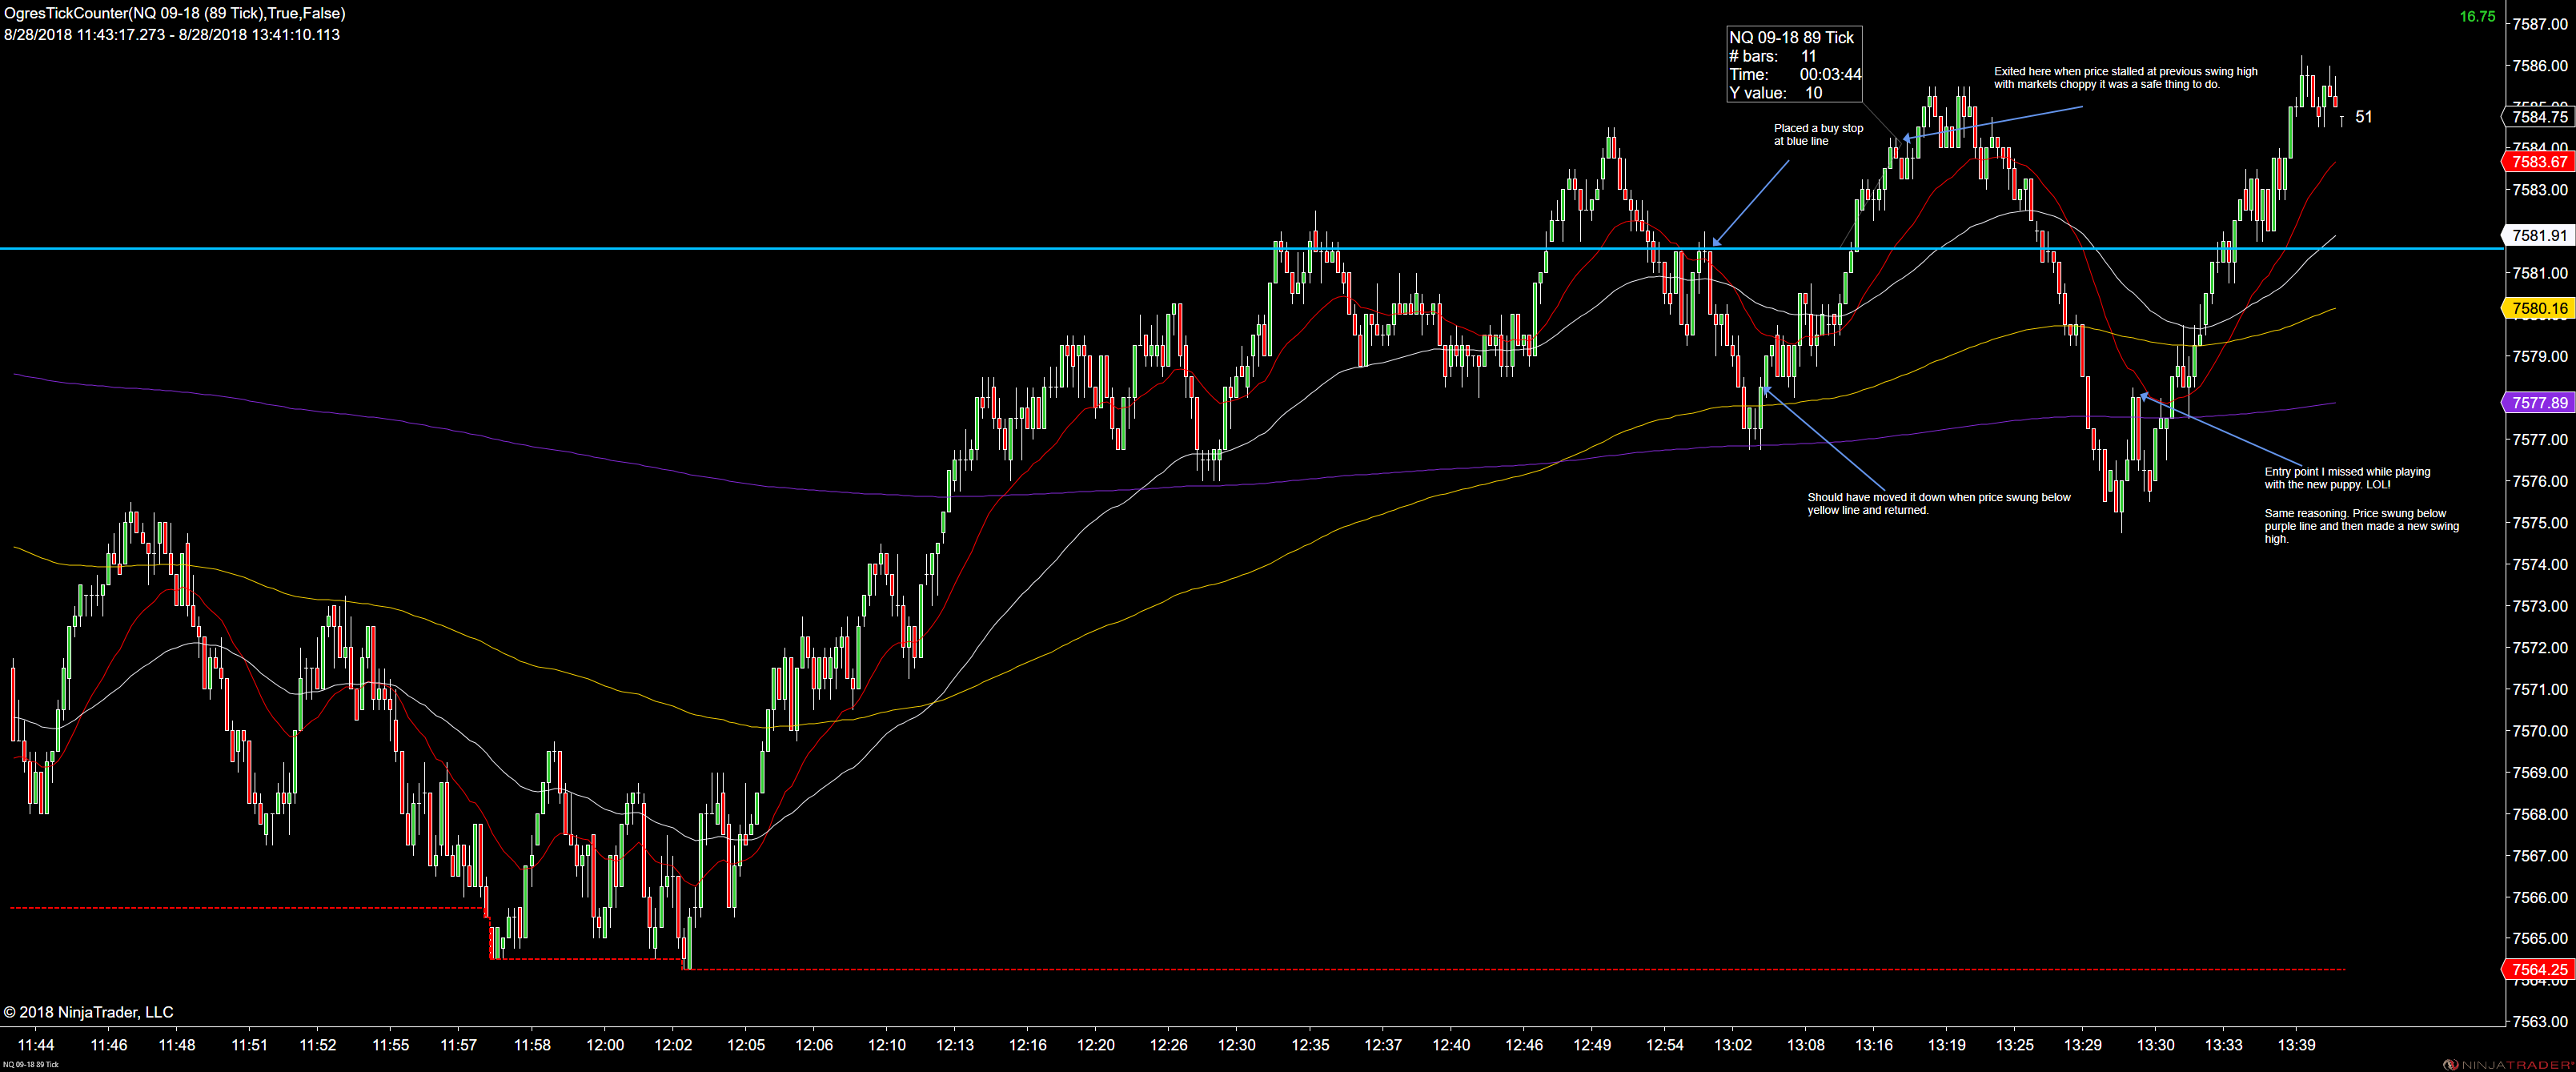Select the ruler info box showing # bars 11
The height and width of the screenshot is (1072, 2576).
(1794, 65)
